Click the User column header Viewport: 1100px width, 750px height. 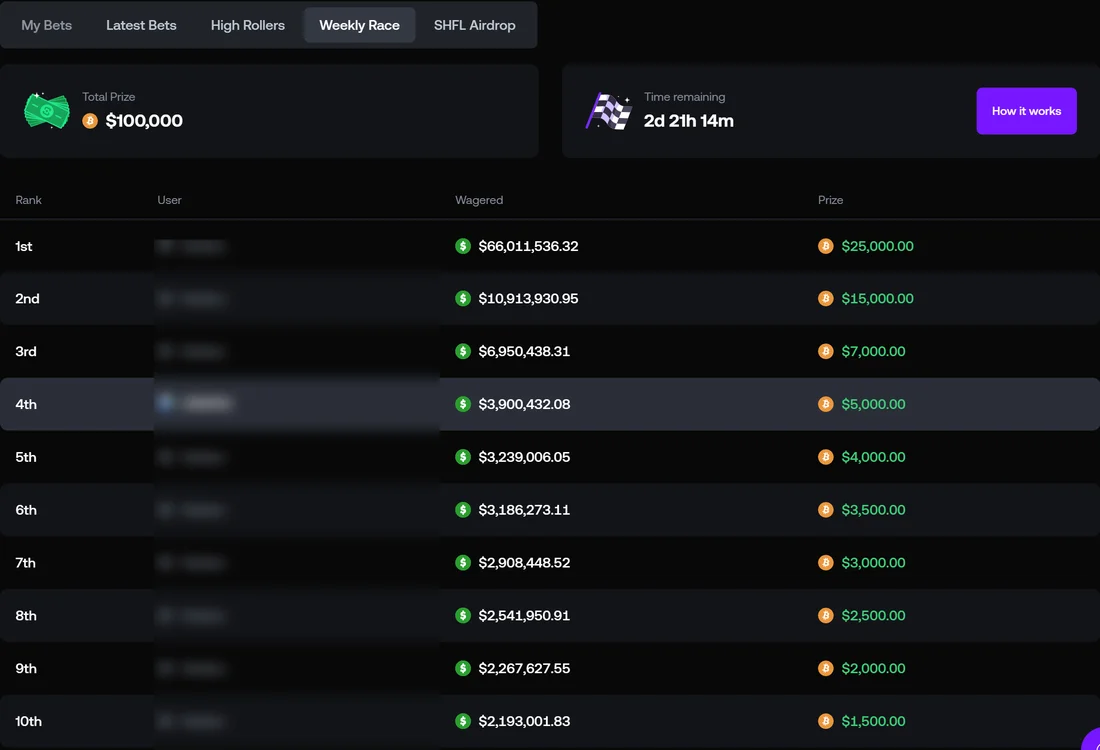point(169,200)
